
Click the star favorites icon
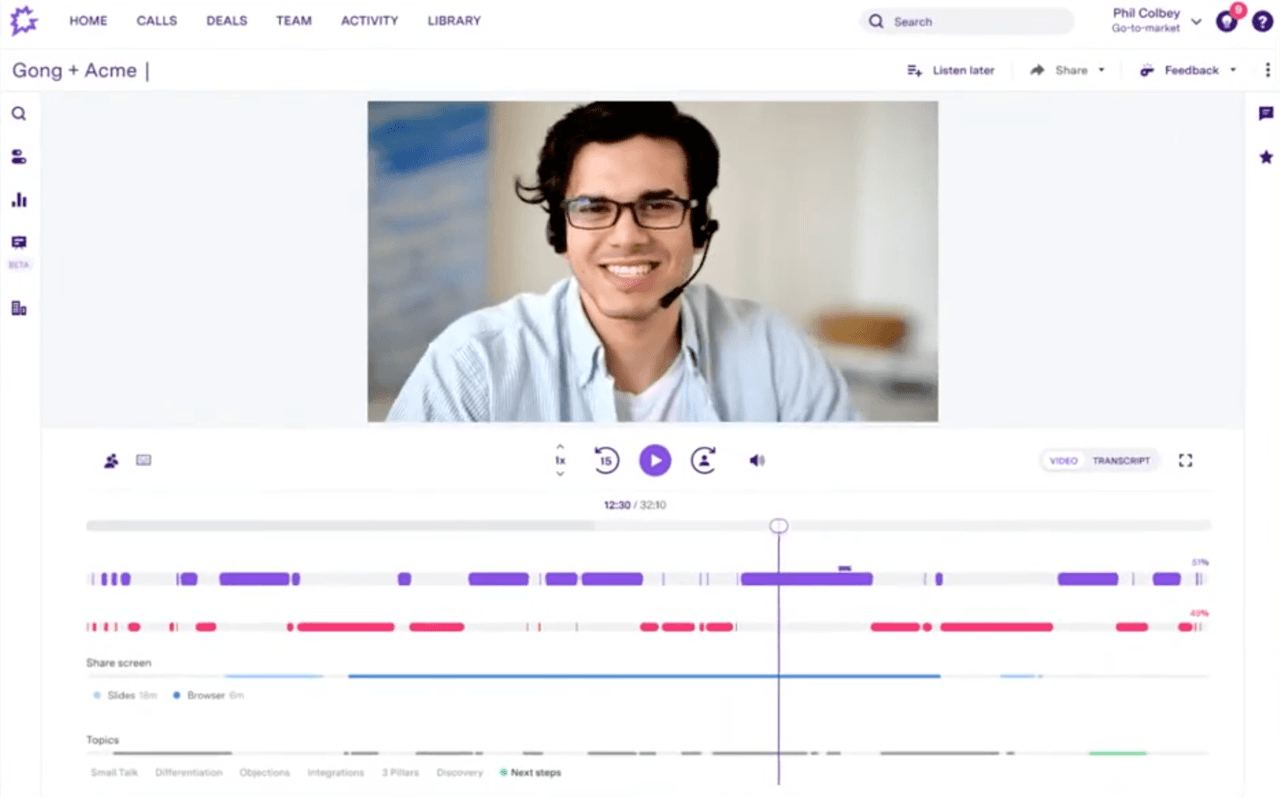point(1266,157)
